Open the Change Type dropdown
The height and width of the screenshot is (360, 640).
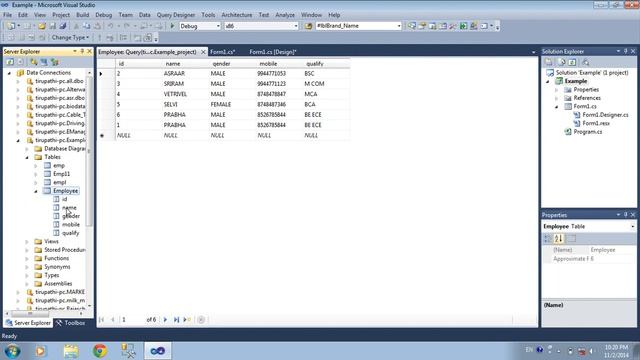[x=70, y=38]
